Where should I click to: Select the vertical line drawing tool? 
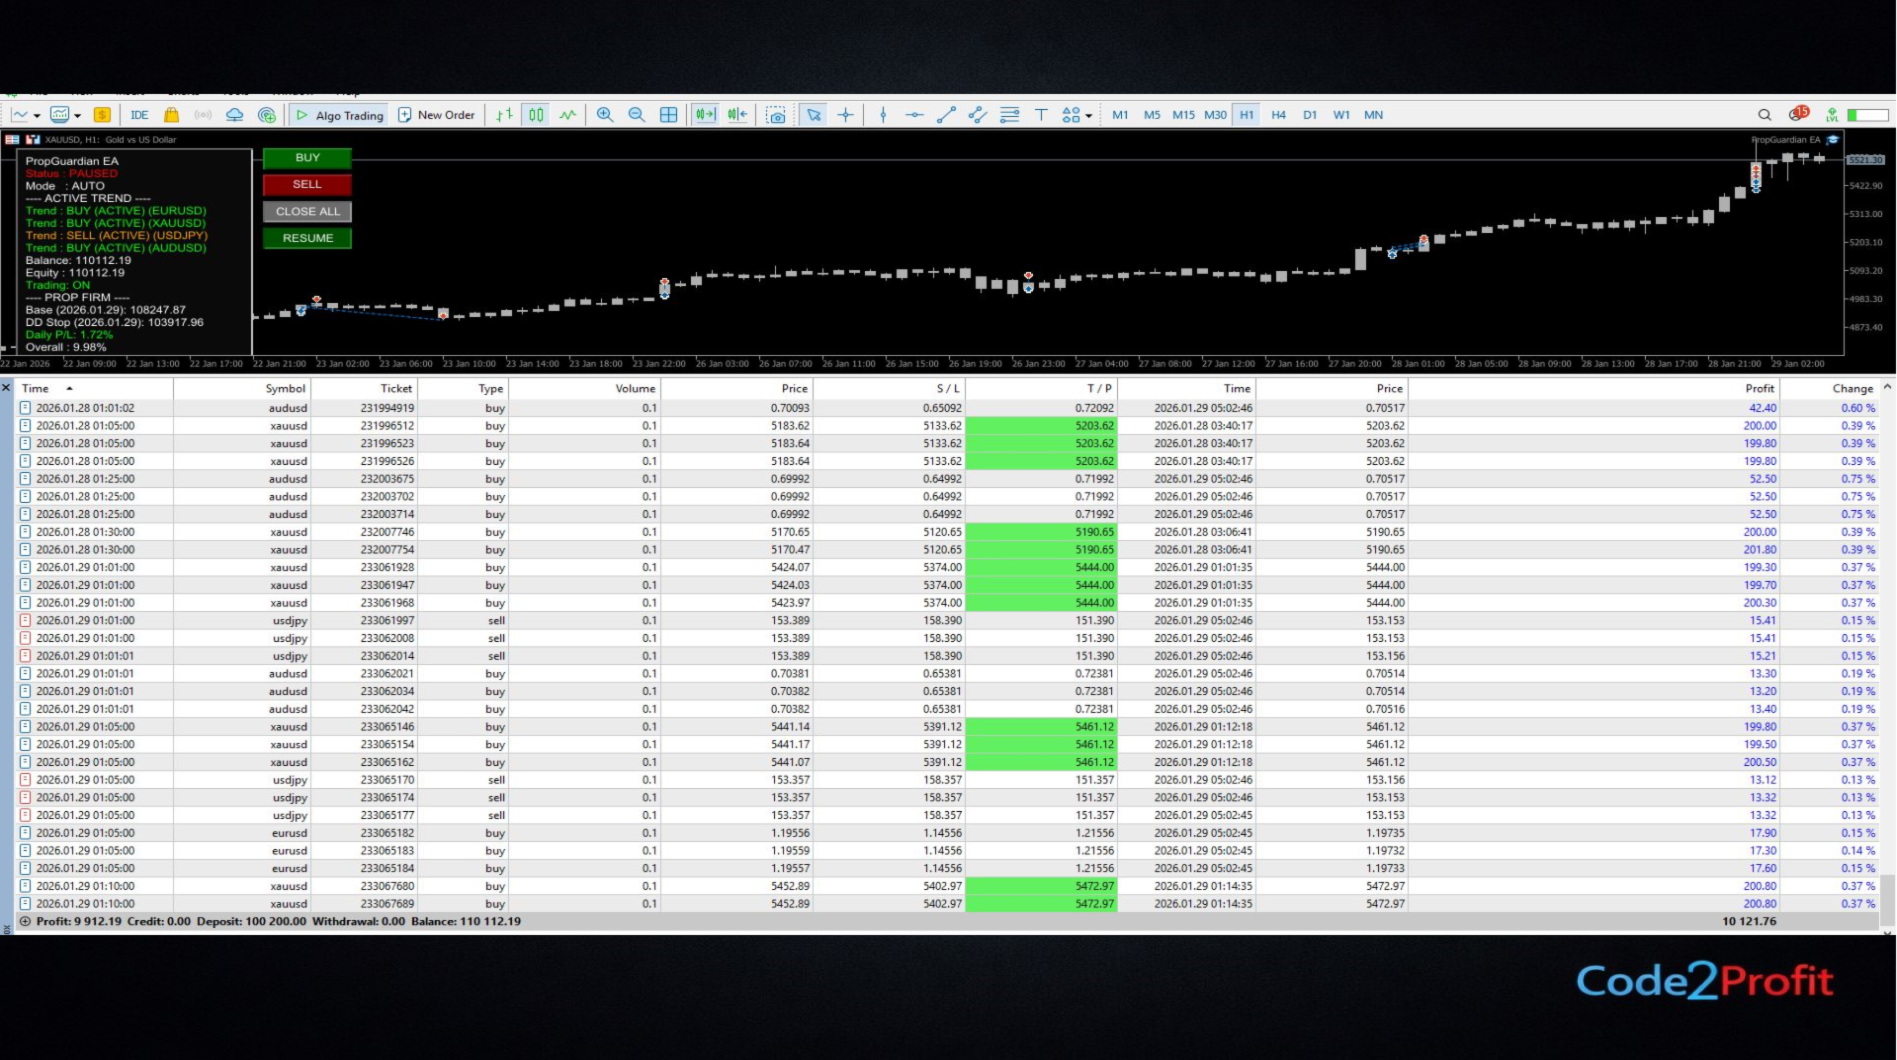(883, 115)
